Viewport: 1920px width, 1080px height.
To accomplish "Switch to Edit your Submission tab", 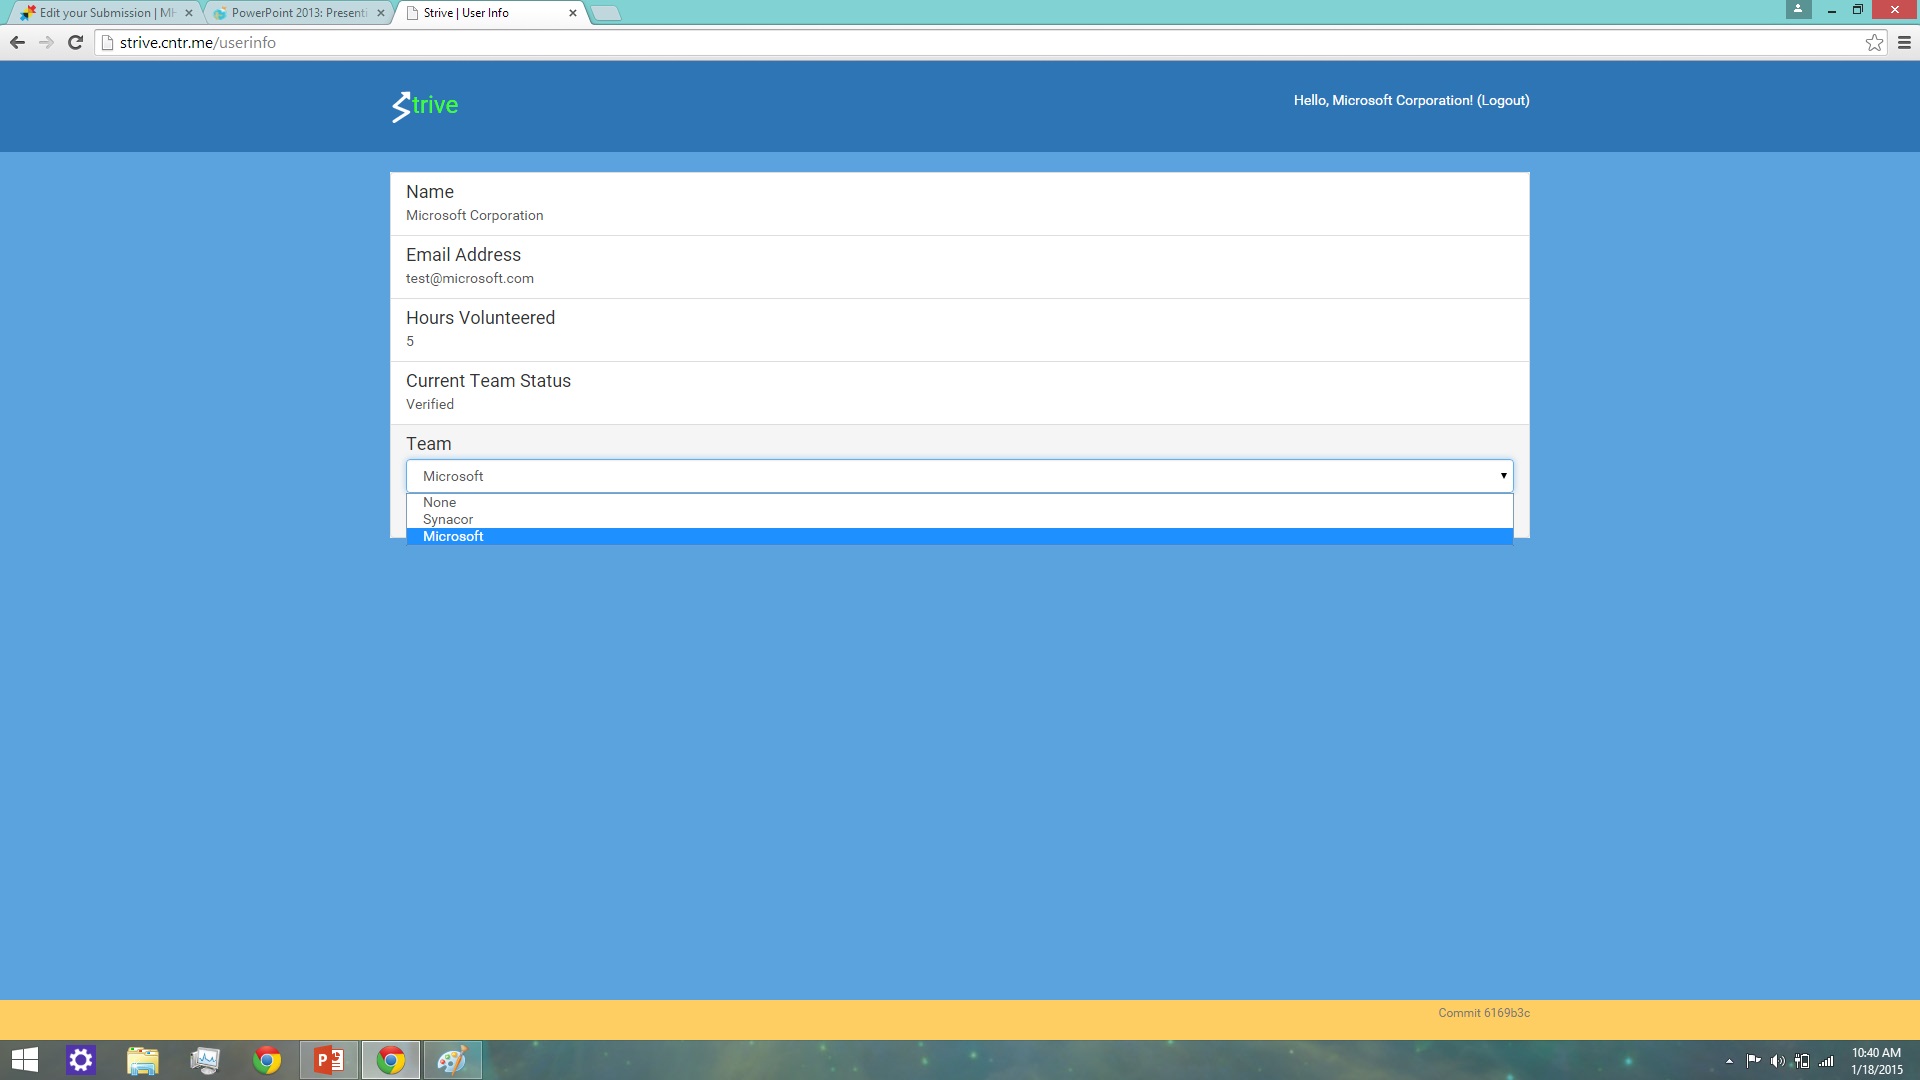I will click(x=105, y=13).
